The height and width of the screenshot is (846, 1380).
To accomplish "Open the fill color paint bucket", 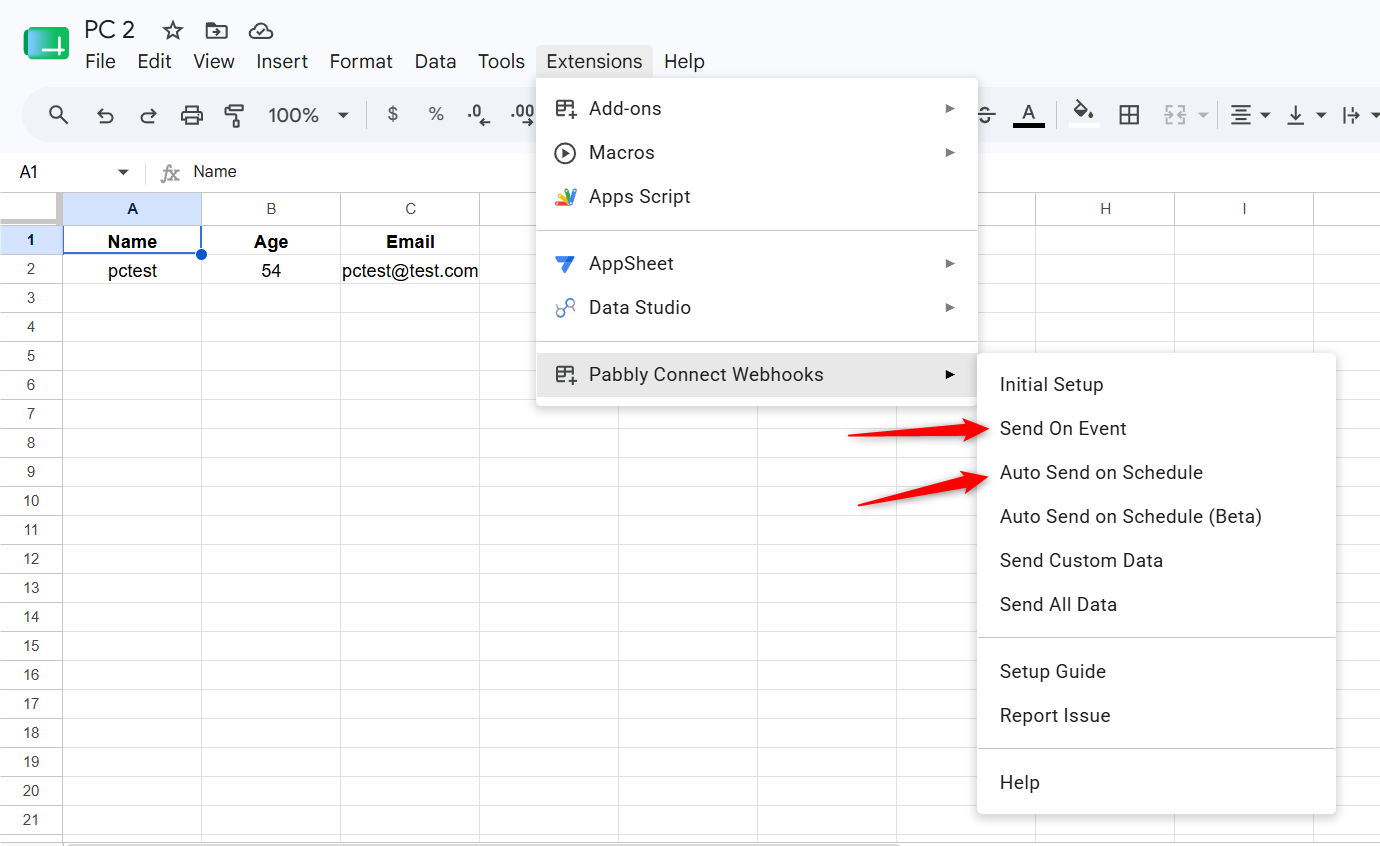I will tap(1083, 113).
